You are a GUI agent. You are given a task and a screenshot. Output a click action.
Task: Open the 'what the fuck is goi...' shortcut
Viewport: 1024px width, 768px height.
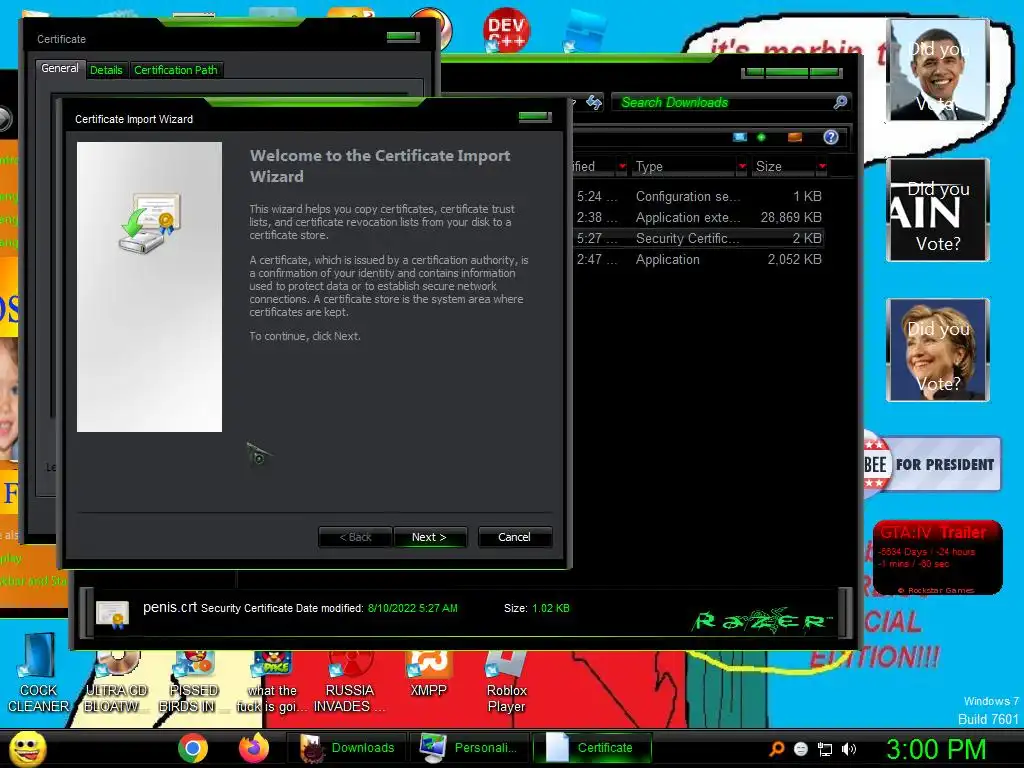tap(272, 682)
